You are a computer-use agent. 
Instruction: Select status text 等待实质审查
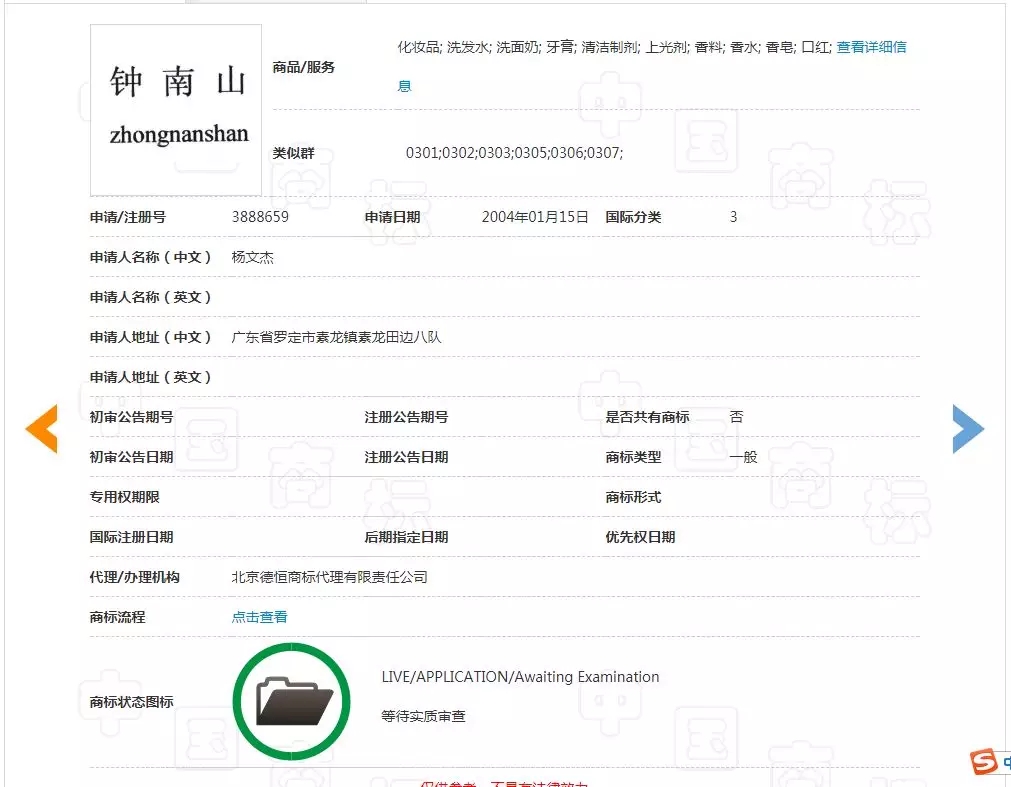(423, 716)
